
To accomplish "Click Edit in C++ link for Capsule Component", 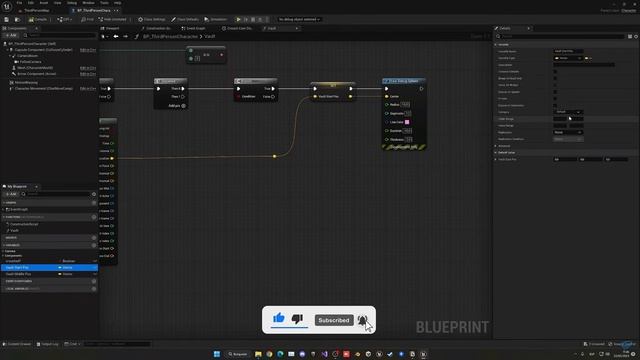I will tap(88, 50).
